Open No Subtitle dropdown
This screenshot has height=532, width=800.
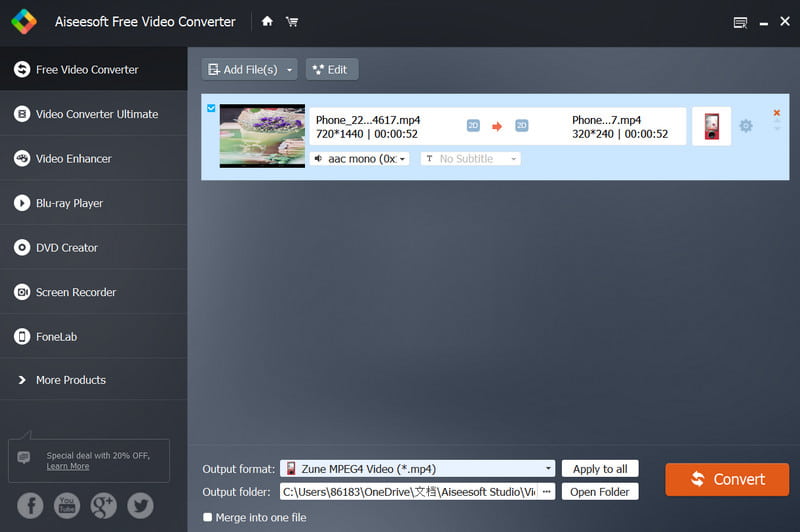coord(470,159)
